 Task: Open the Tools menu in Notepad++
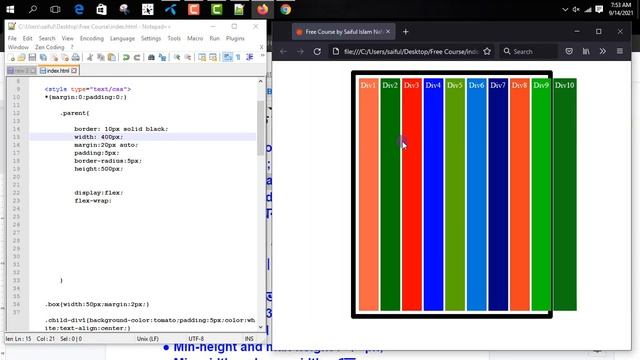[x=174, y=38]
